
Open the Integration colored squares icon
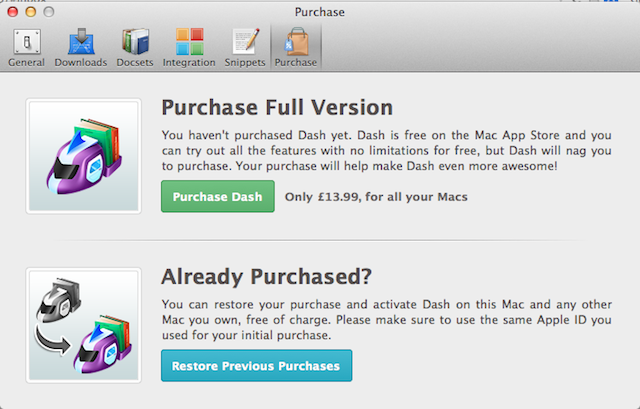[189, 41]
